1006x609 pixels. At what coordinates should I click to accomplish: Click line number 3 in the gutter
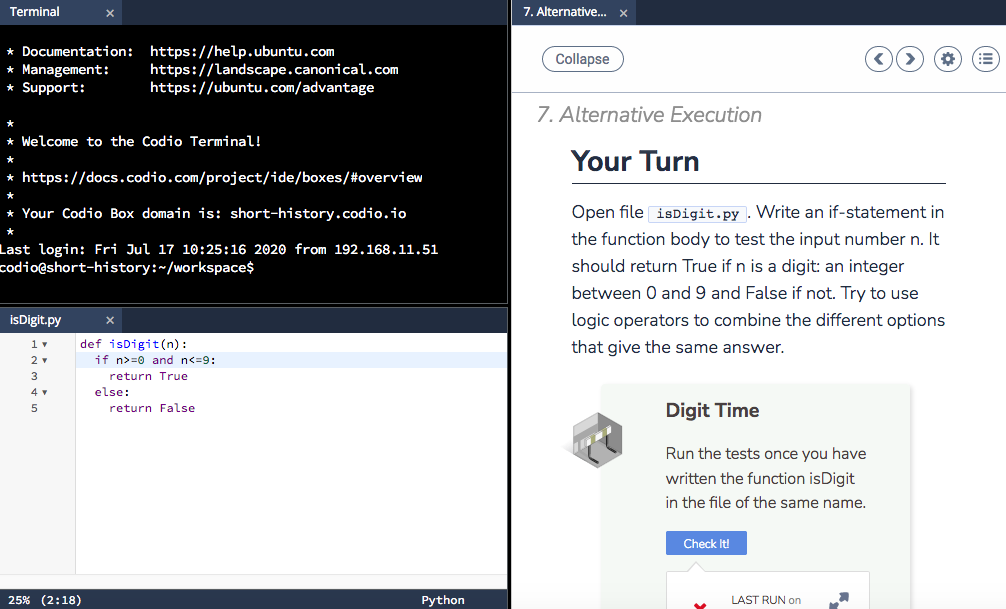(x=34, y=376)
